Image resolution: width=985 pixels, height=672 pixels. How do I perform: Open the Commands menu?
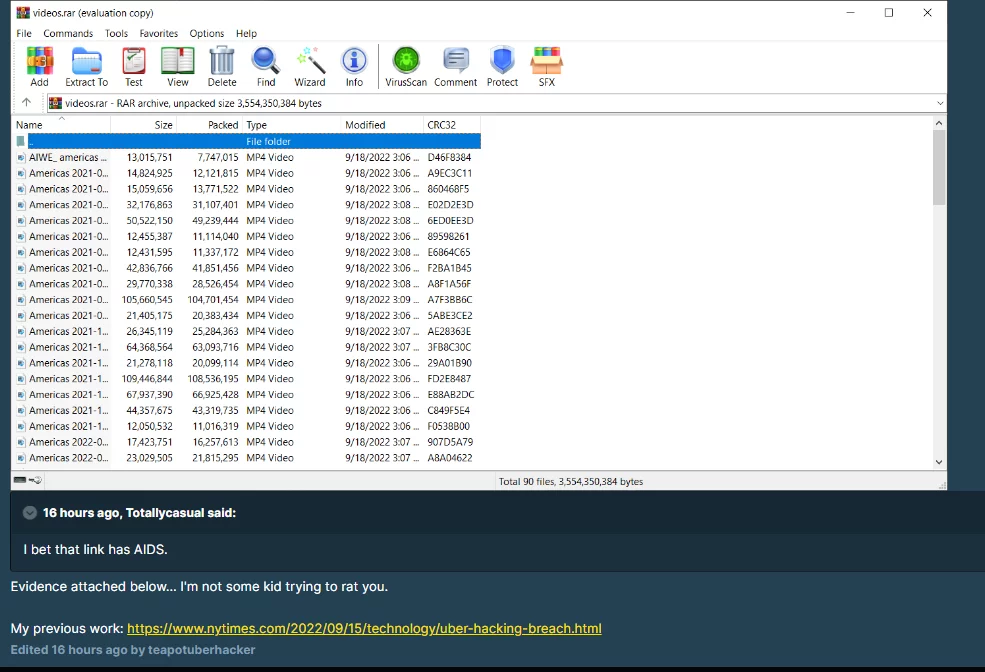[x=68, y=33]
